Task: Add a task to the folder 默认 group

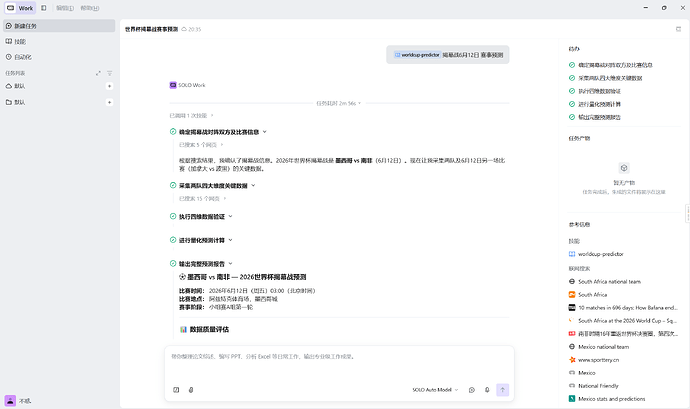Action: (109, 102)
